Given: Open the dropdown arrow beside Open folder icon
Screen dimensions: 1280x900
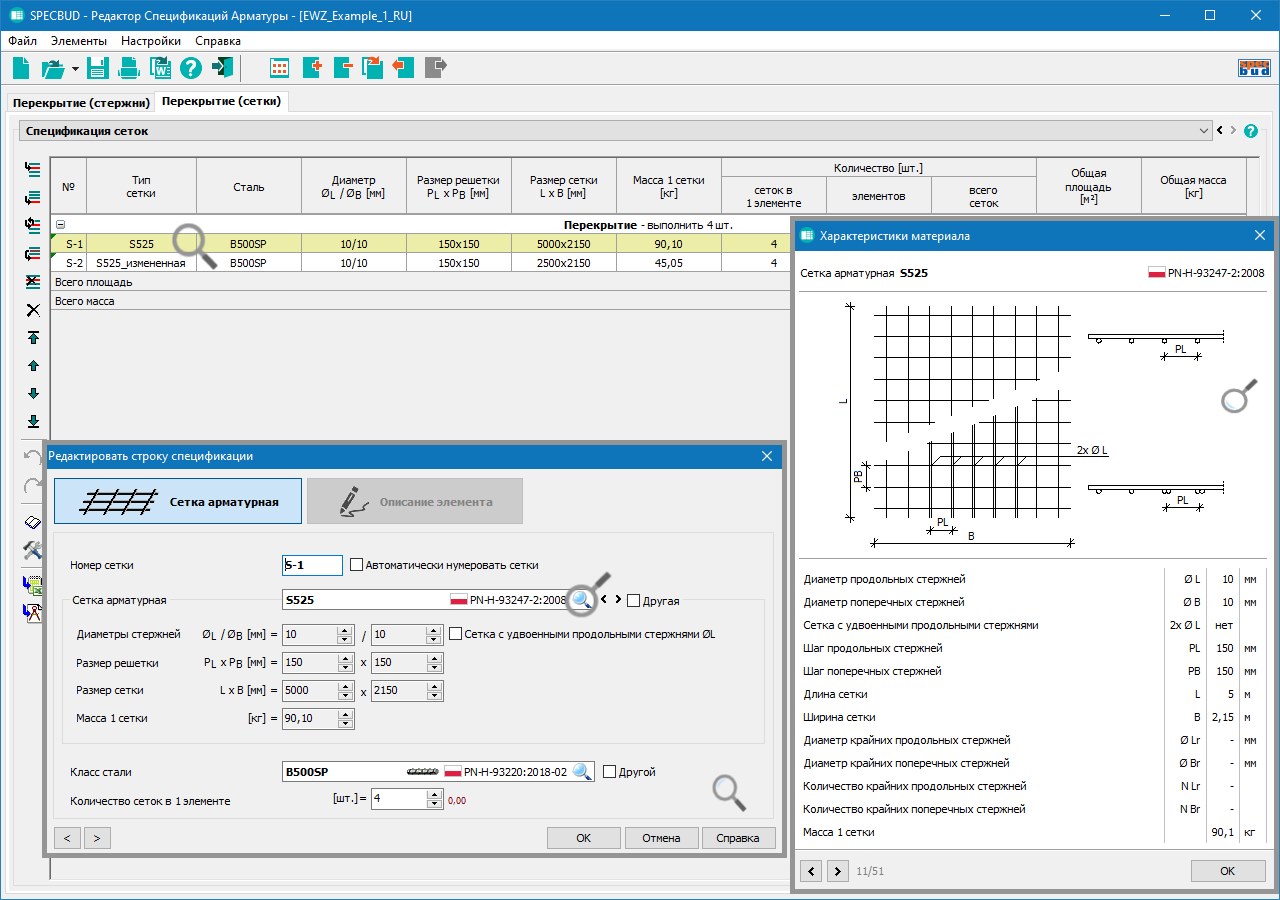Looking at the screenshot, I should (x=75, y=69).
